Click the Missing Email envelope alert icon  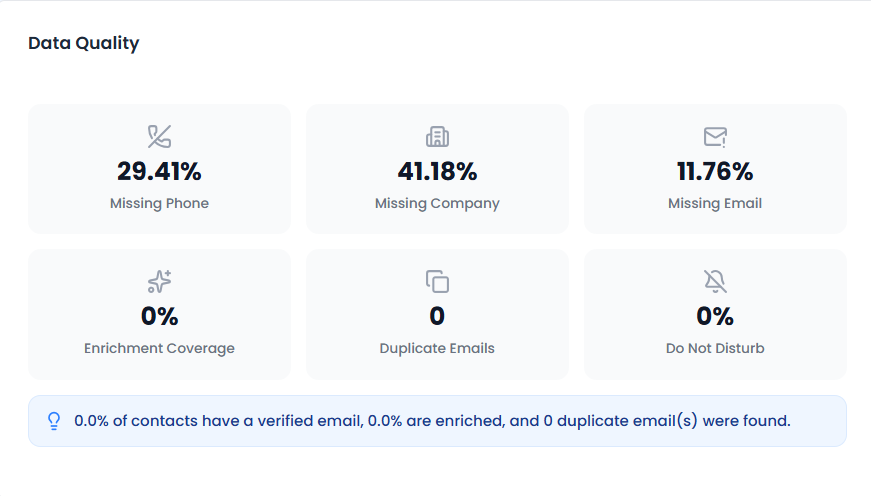(x=715, y=137)
